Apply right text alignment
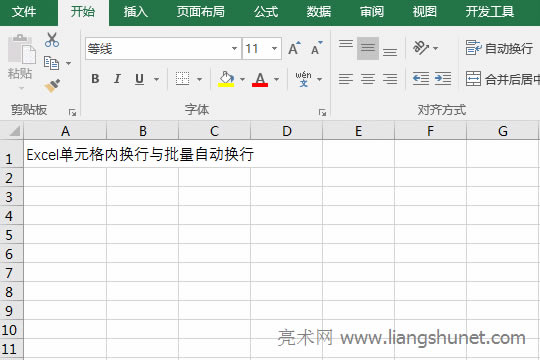Viewport: 540px width, 360px height. coord(390,79)
